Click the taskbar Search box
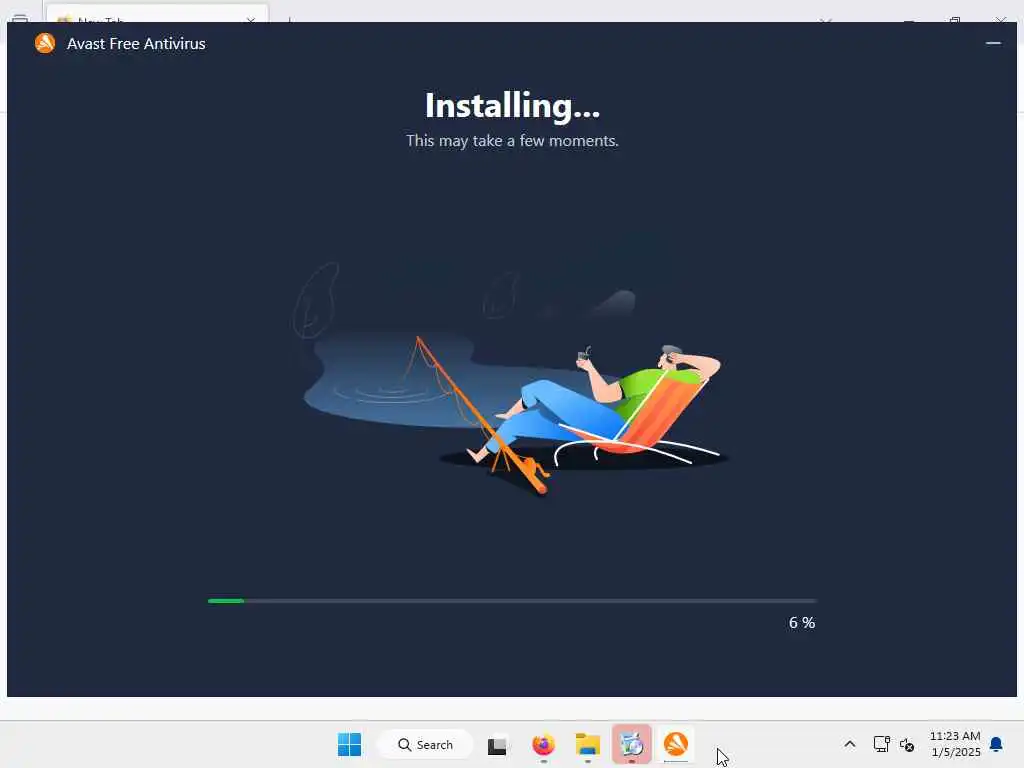The height and width of the screenshot is (768, 1024). tap(426, 744)
